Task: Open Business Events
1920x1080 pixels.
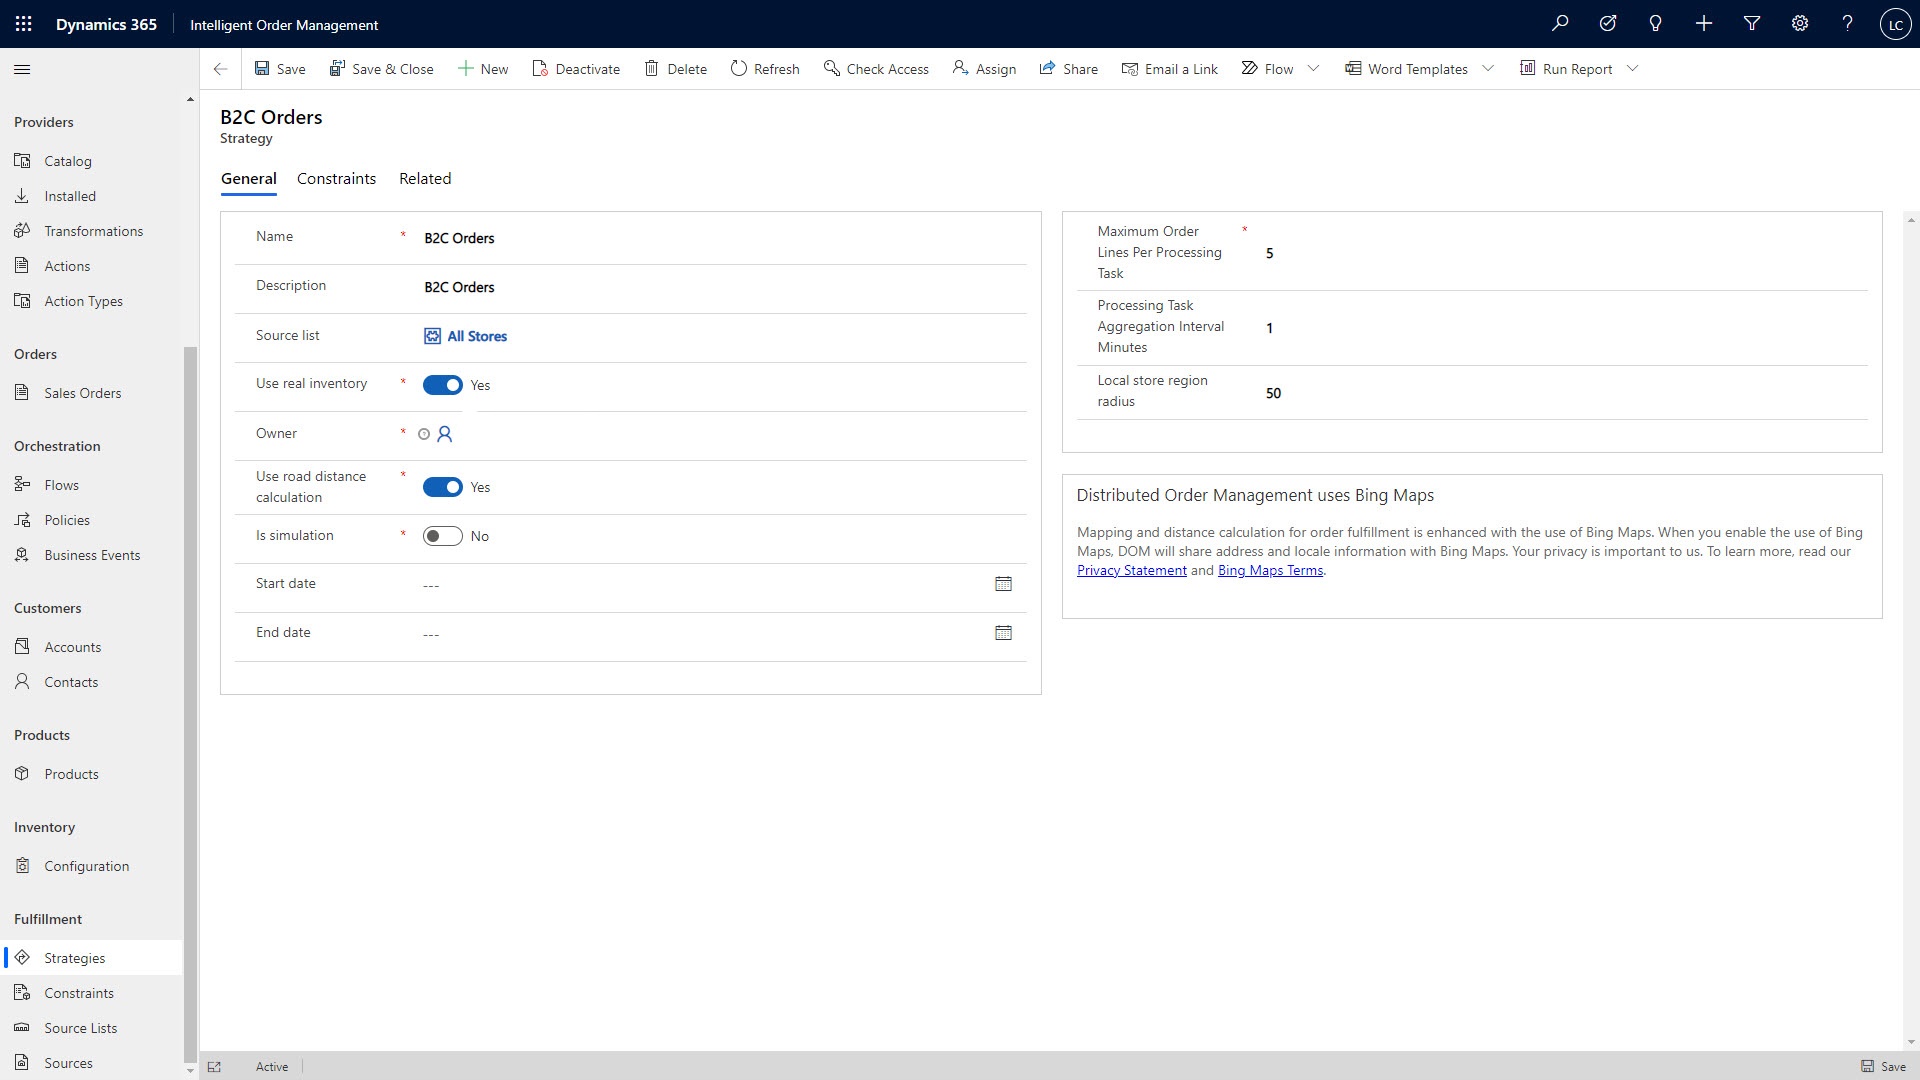Action: click(92, 555)
